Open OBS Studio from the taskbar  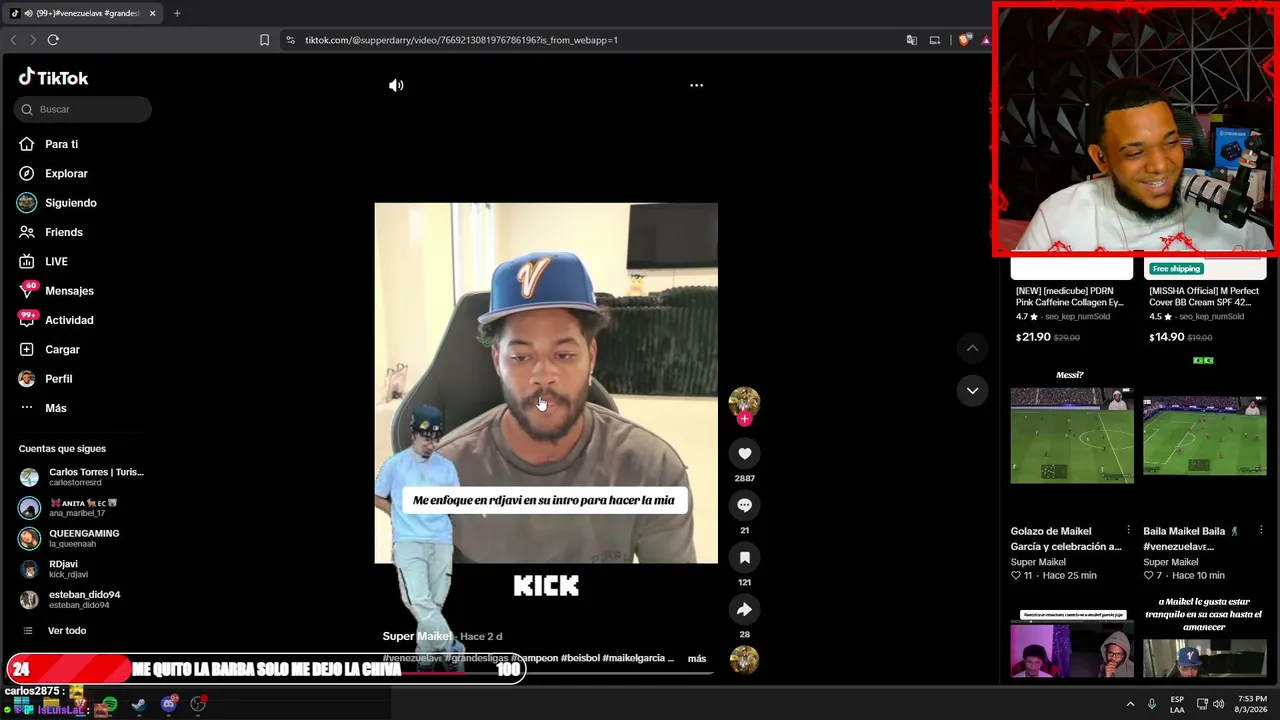[x=198, y=705]
